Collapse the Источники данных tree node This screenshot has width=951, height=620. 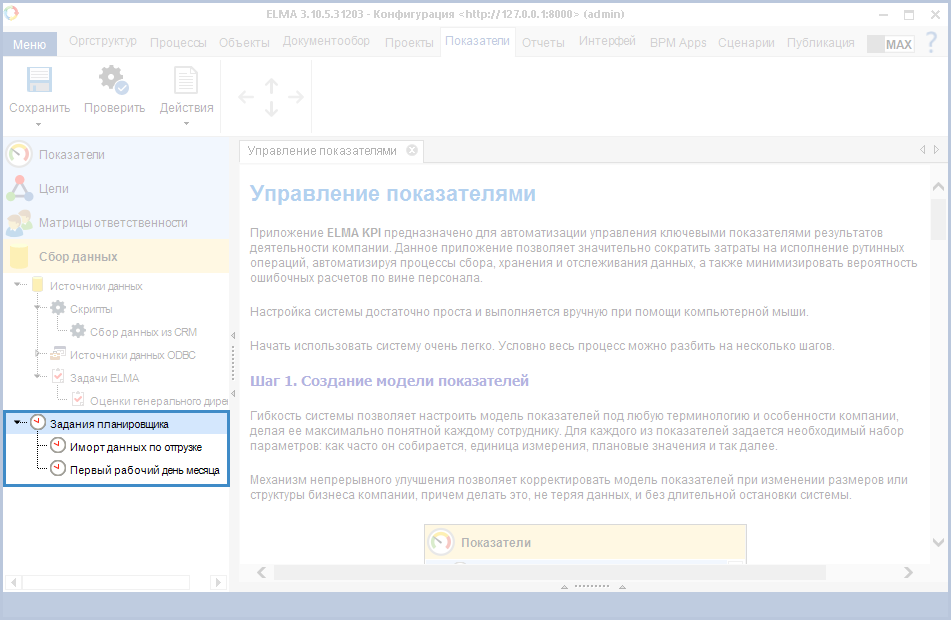coord(18,286)
